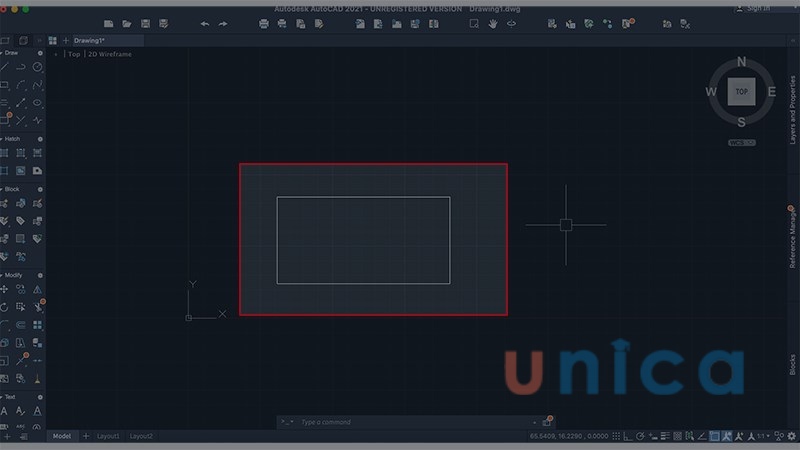
Task: Collapse the Modify panel section
Action: tap(2, 276)
